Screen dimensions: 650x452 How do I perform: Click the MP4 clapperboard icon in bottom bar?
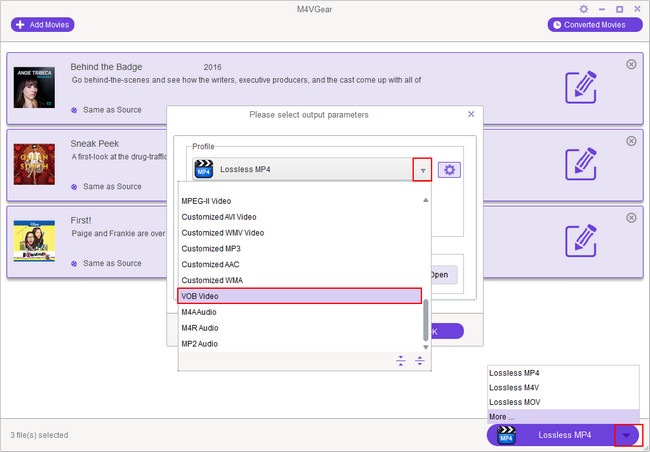[x=506, y=435]
